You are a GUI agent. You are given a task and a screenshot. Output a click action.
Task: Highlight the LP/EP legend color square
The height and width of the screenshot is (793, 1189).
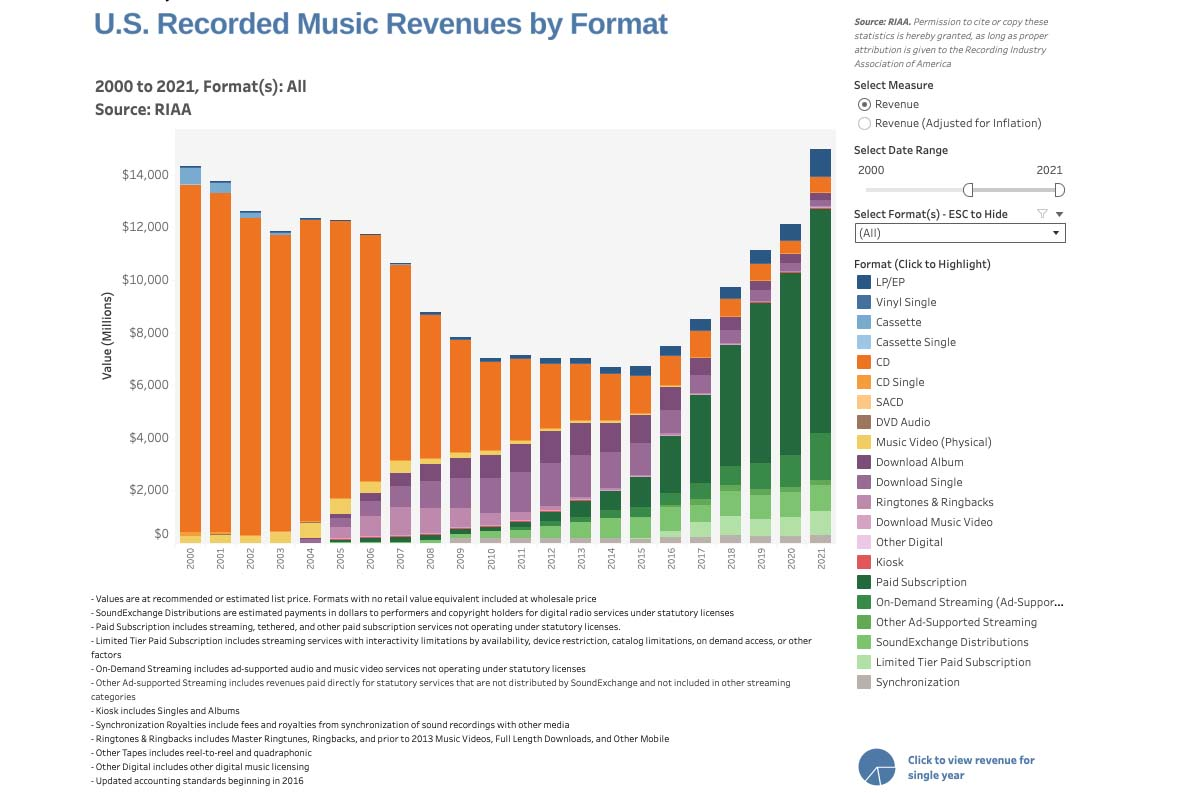[x=864, y=282]
